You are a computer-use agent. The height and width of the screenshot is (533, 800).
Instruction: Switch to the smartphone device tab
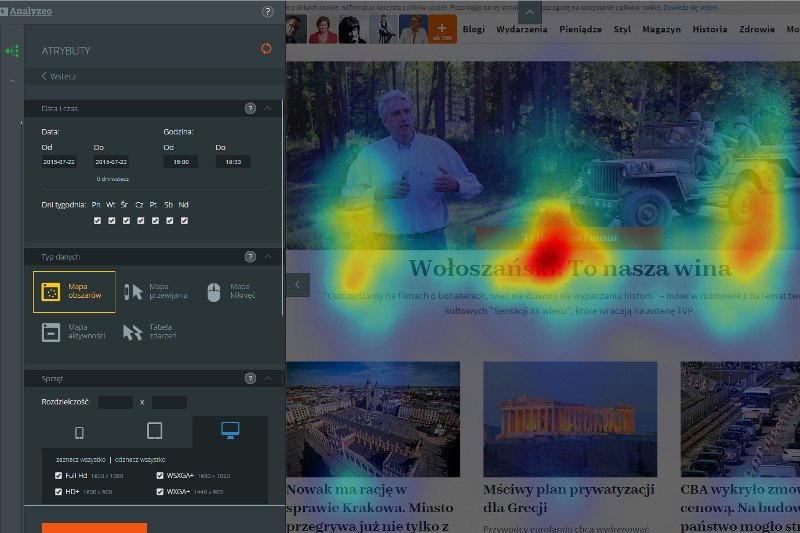(79, 433)
